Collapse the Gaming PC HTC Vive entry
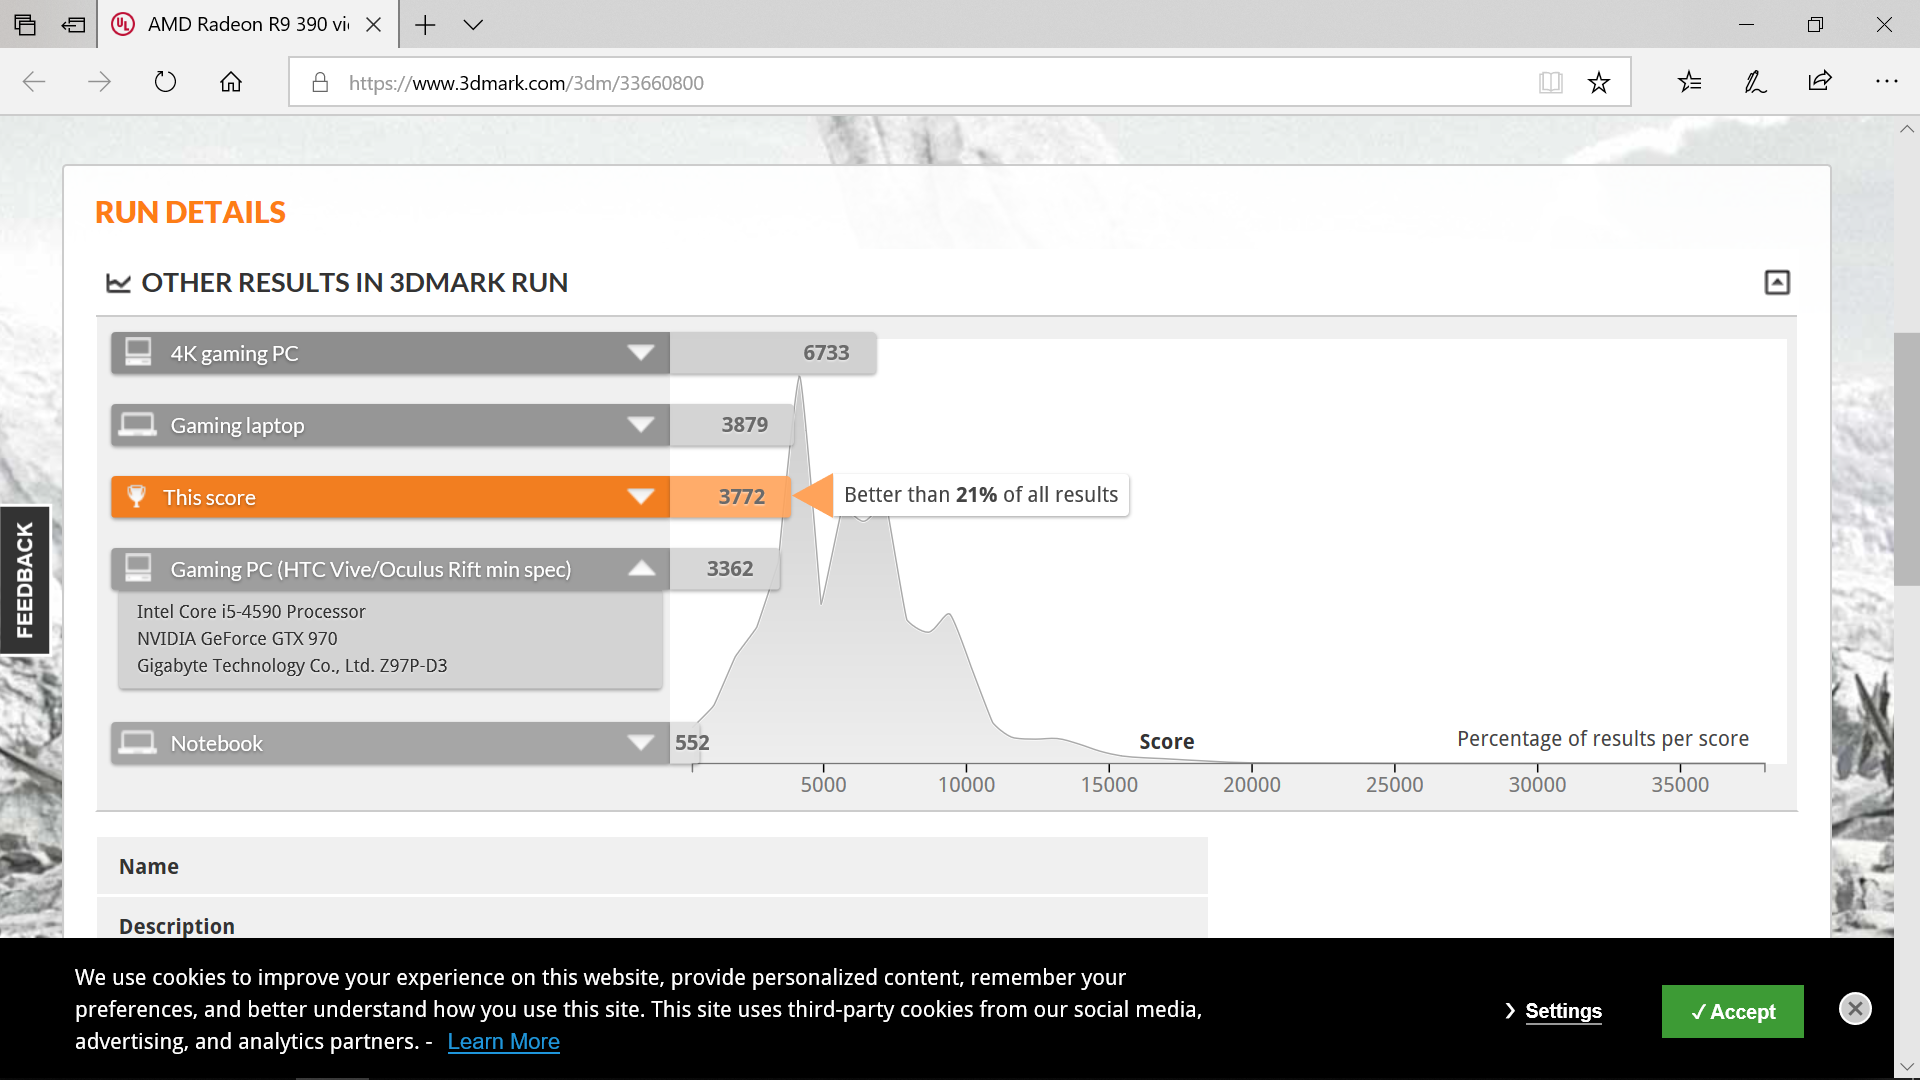 [641, 569]
